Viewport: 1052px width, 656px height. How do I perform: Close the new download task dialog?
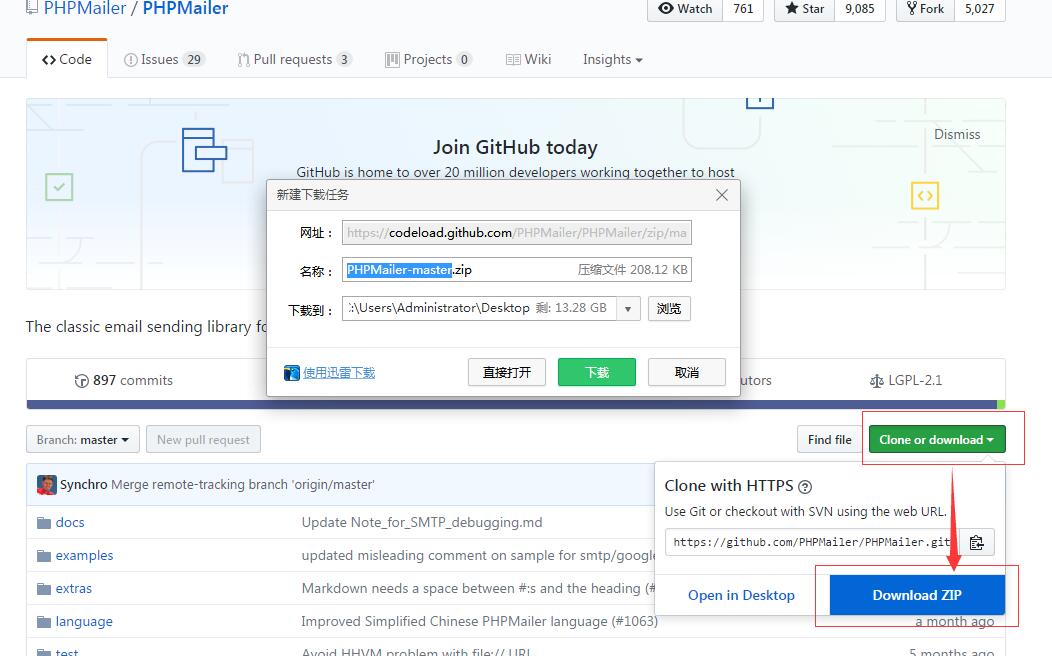(x=721, y=195)
